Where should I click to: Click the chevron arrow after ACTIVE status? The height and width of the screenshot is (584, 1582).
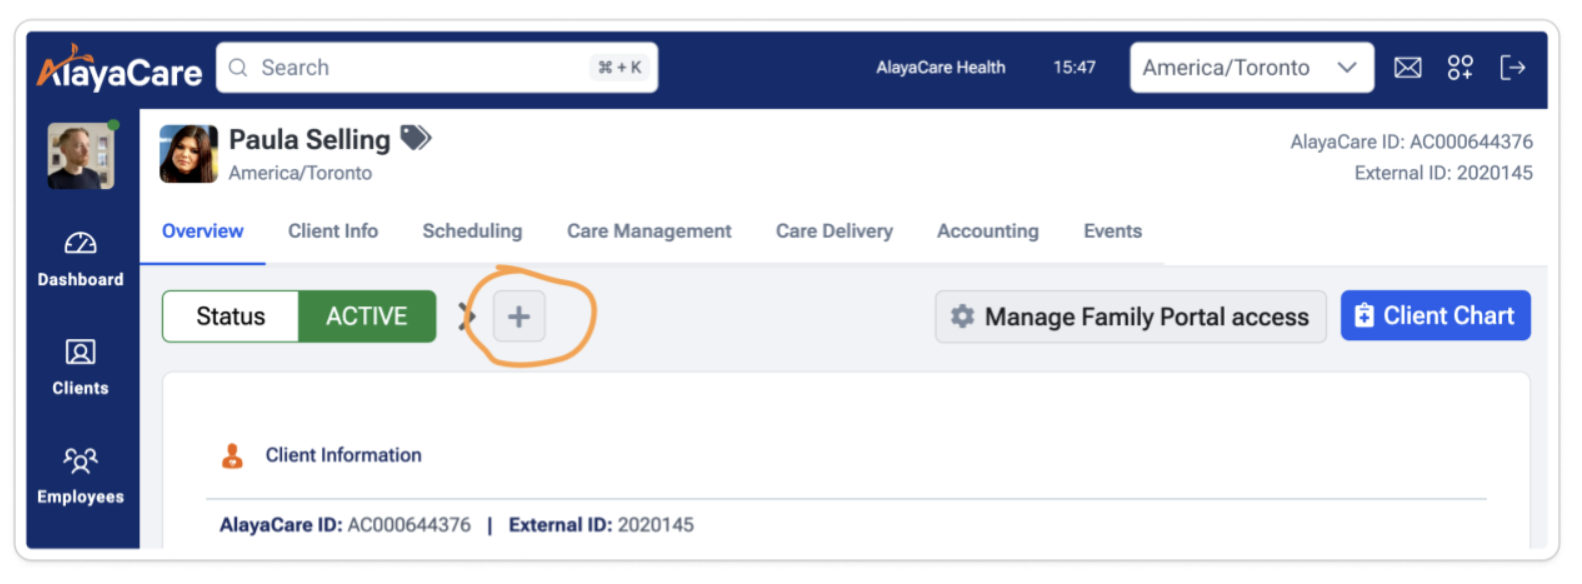[466, 317]
